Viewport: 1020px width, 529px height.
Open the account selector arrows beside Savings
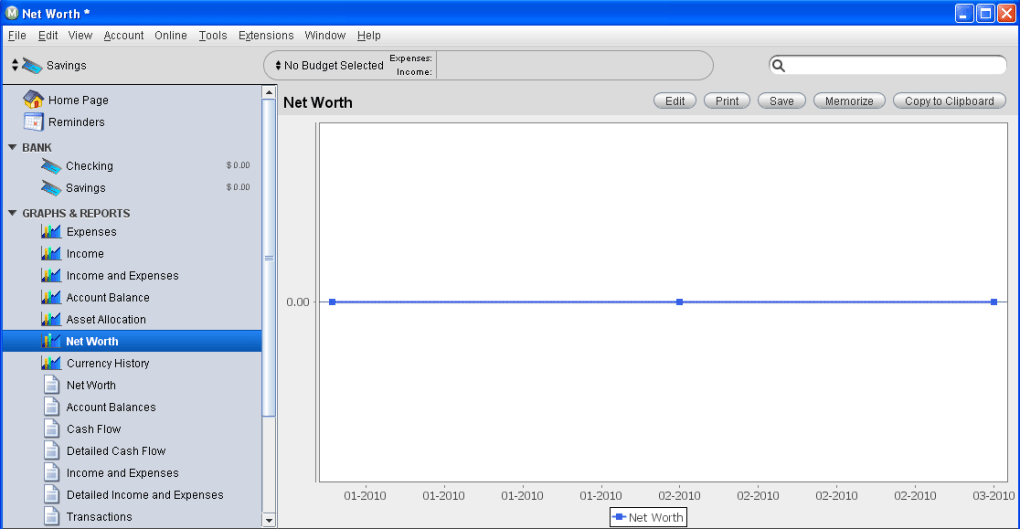coord(14,65)
